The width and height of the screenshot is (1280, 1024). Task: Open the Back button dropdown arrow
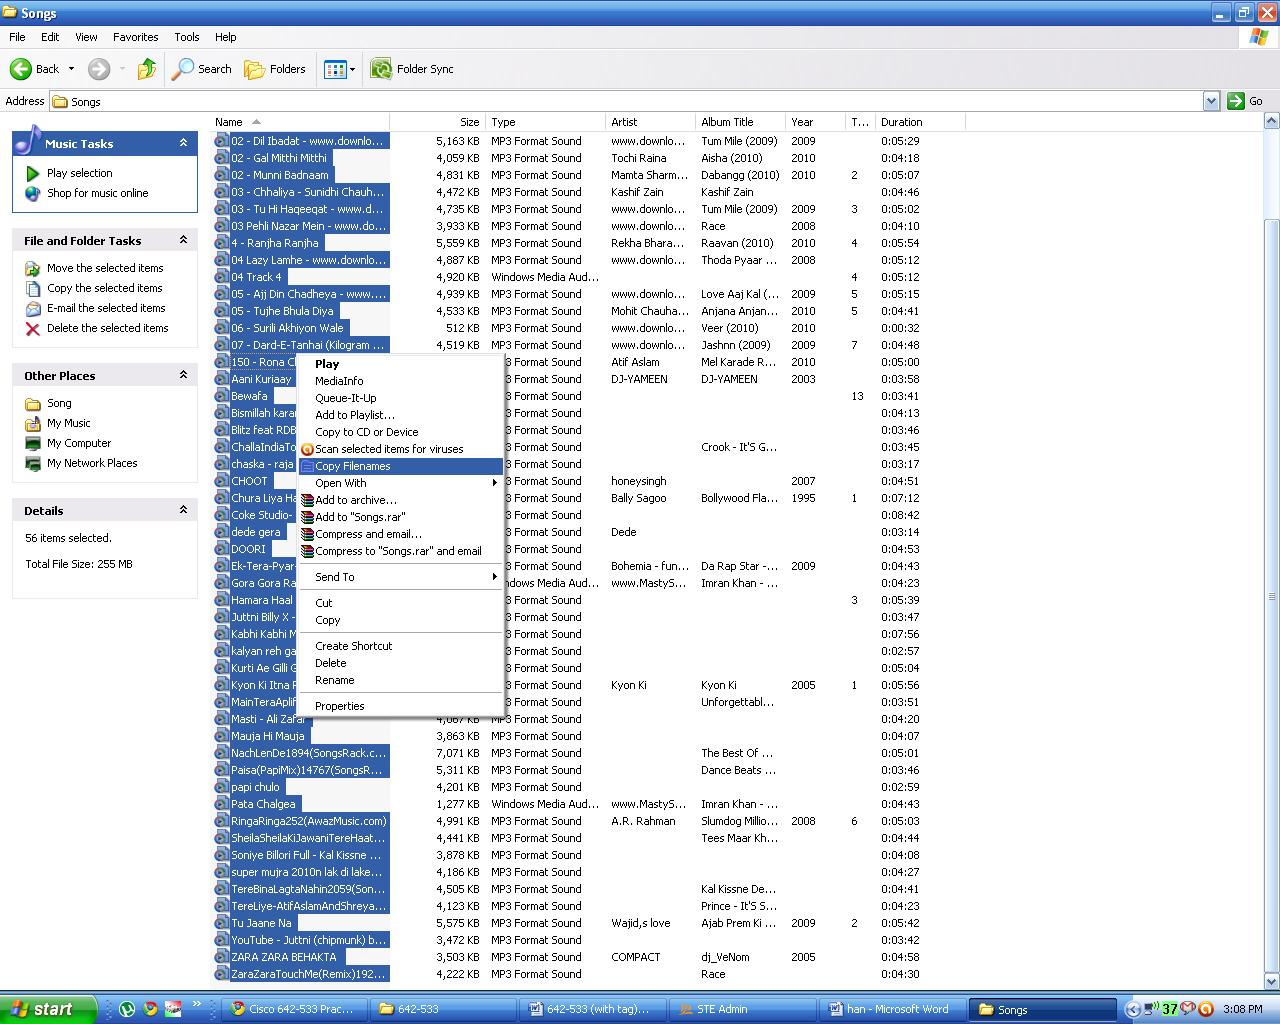pos(71,69)
